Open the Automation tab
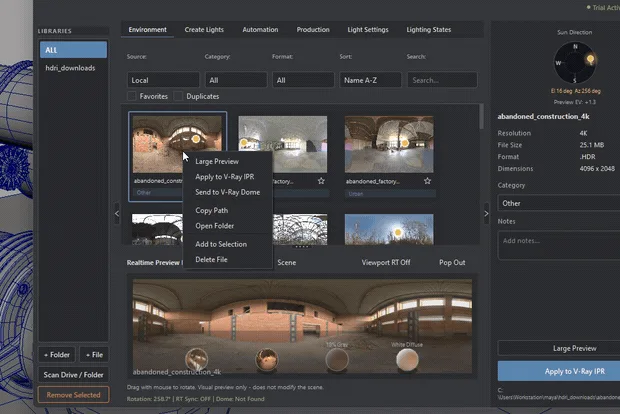Viewport: 620px width, 414px height. pyautogui.click(x=260, y=30)
